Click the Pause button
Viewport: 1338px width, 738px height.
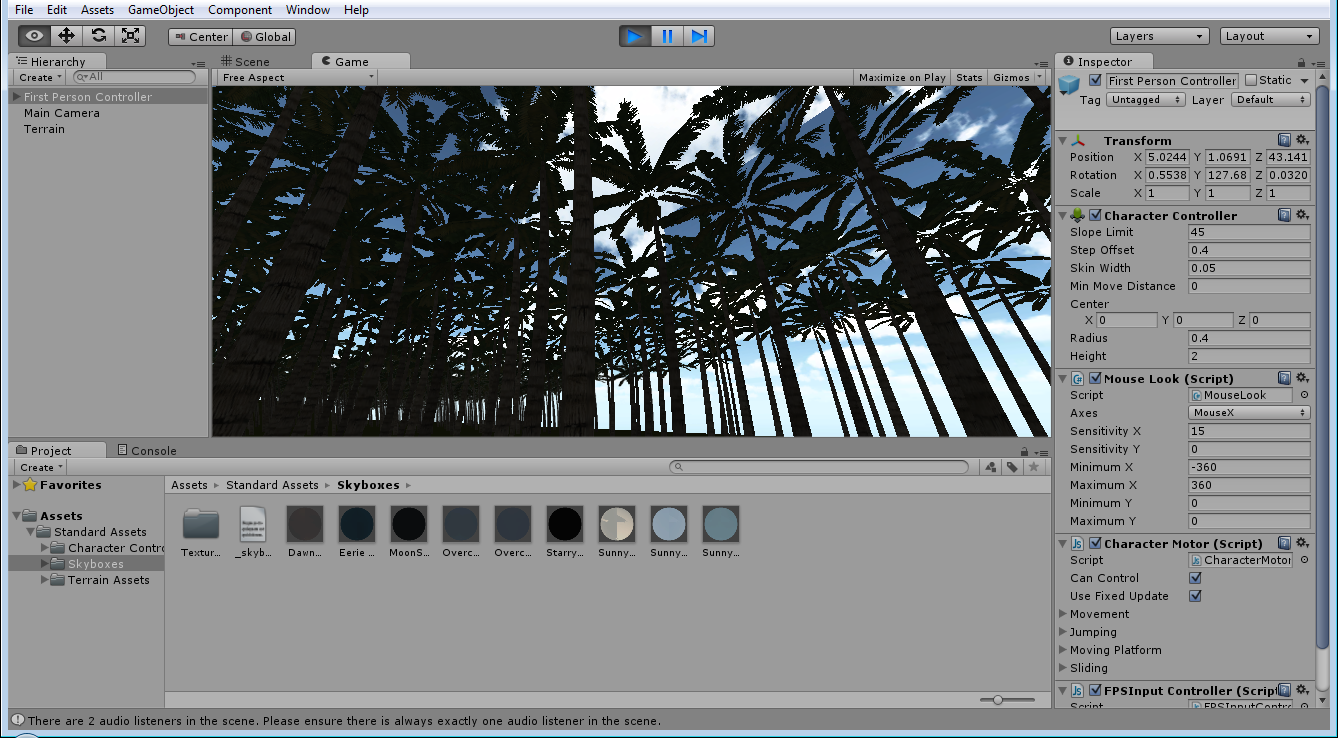[x=666, y=36]
